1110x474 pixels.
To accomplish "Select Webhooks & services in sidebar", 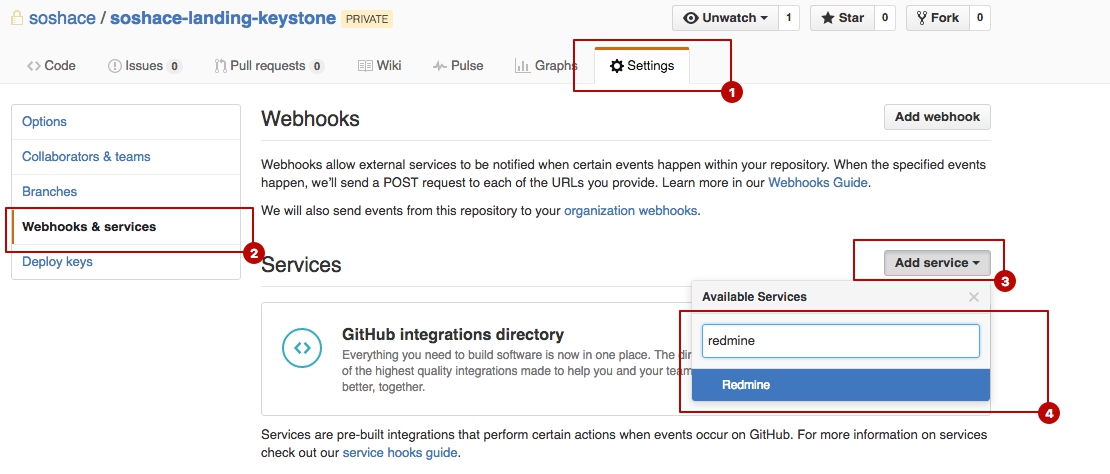I will point(126,226).
